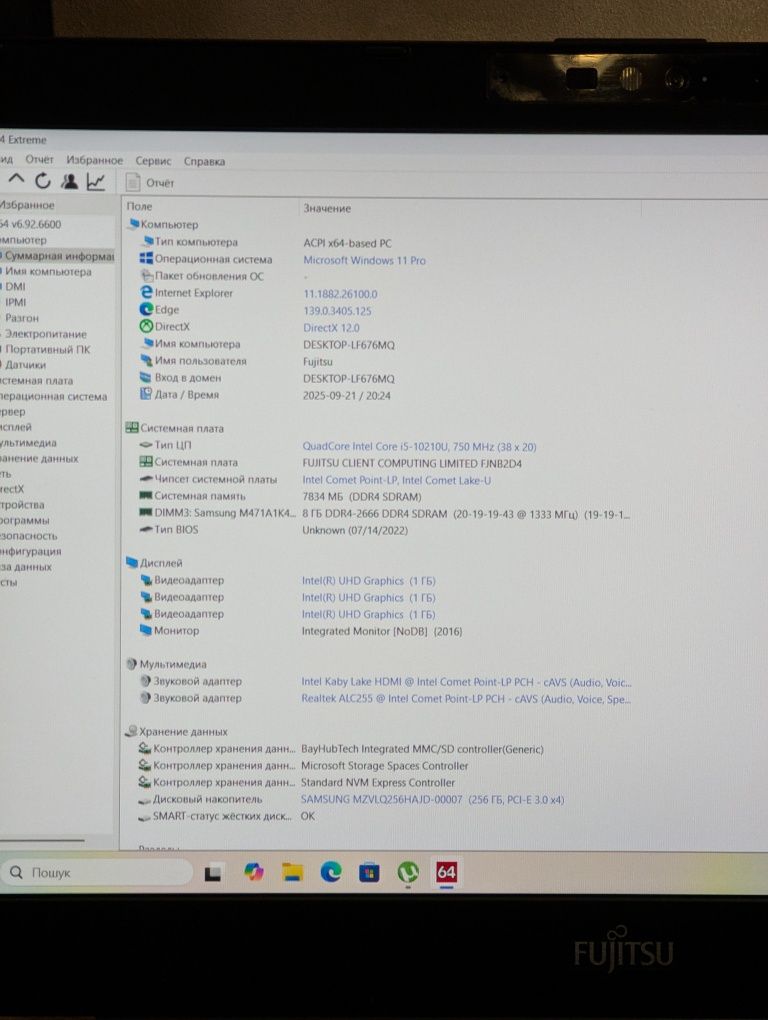This screenshot has width=768, height=1020.
Task: Click the Мультимедиа group icon
Action: (131, 664)
